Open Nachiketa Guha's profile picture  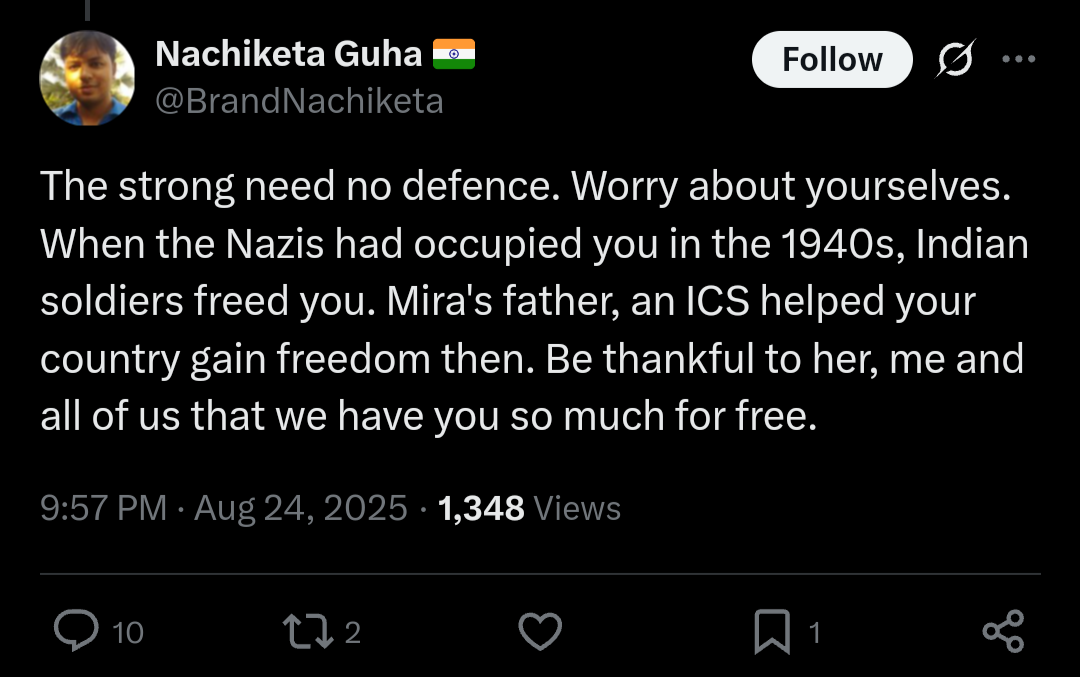click(87, 78)
